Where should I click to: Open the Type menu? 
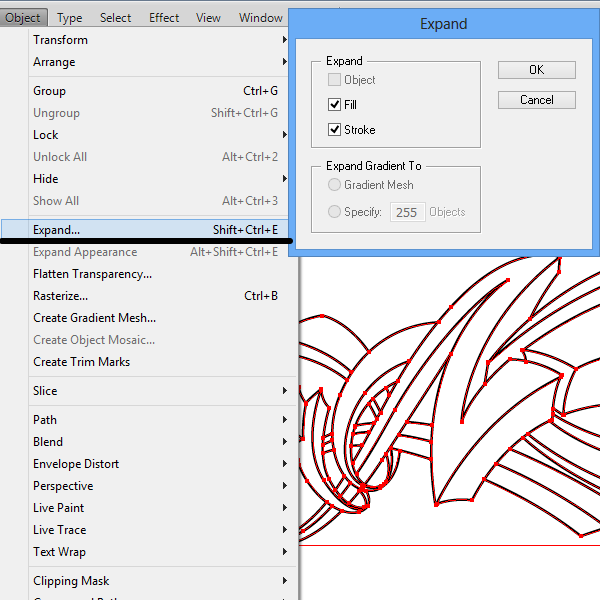(x=70, y=17)
